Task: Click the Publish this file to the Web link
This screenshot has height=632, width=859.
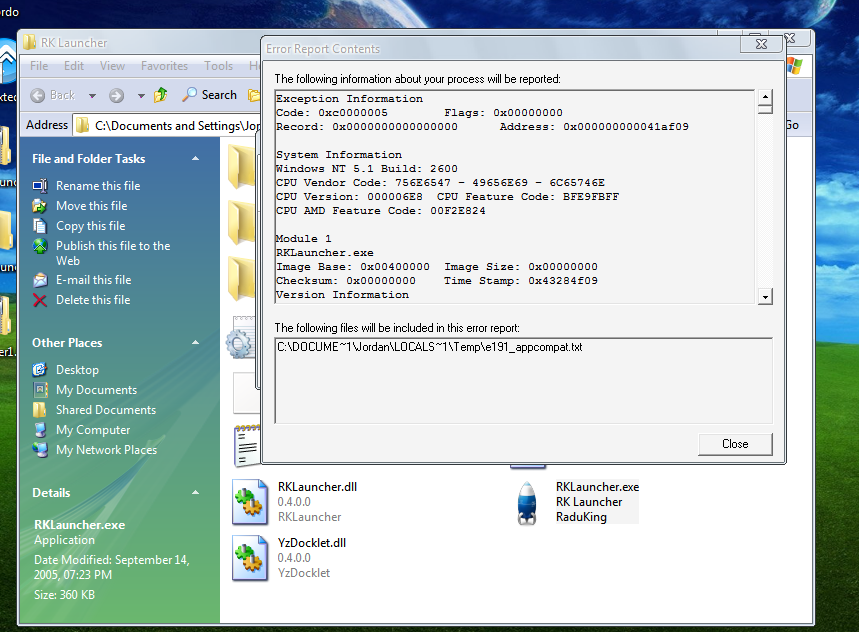Action: (113, 253)
